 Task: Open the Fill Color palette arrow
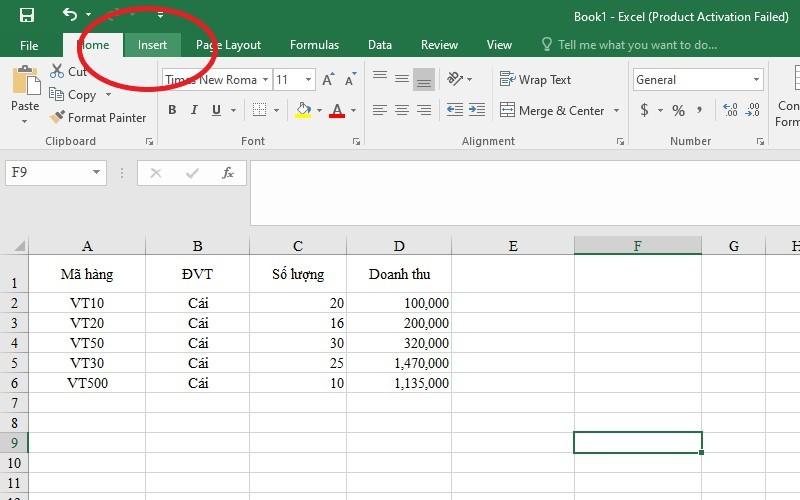(x=319, y=110)
